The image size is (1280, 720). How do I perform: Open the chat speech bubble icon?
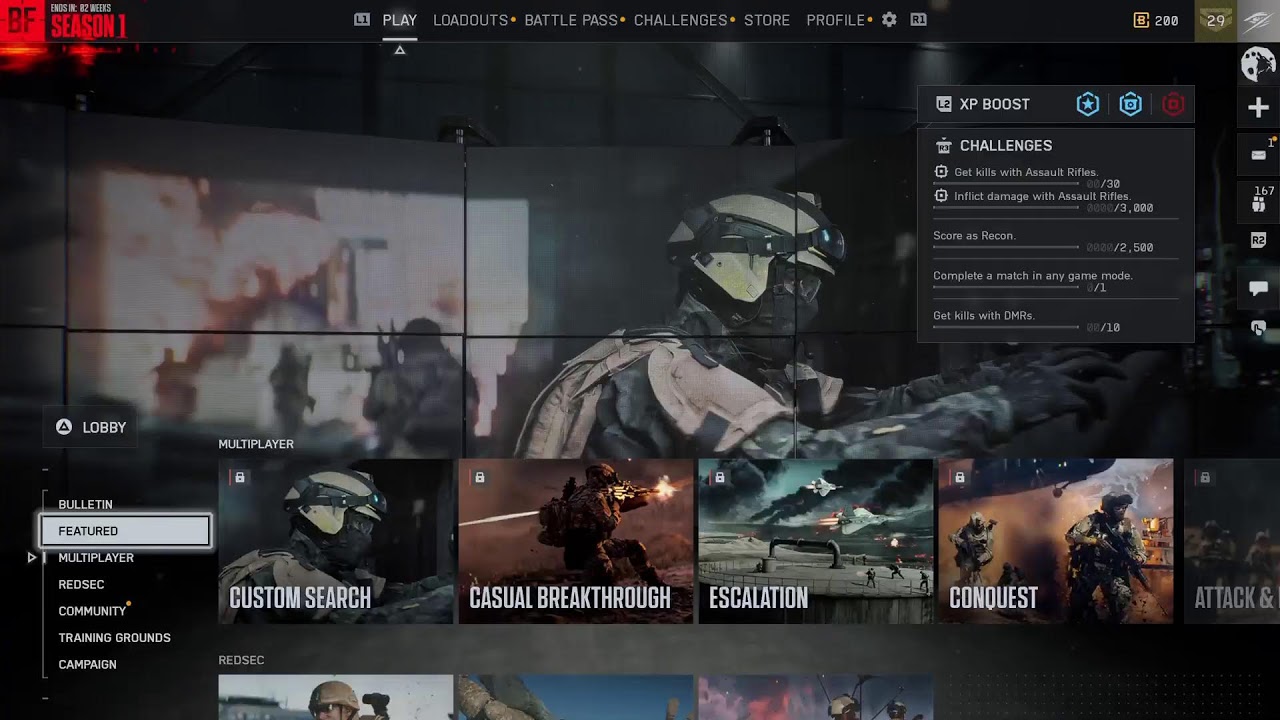pos(1258,288)
